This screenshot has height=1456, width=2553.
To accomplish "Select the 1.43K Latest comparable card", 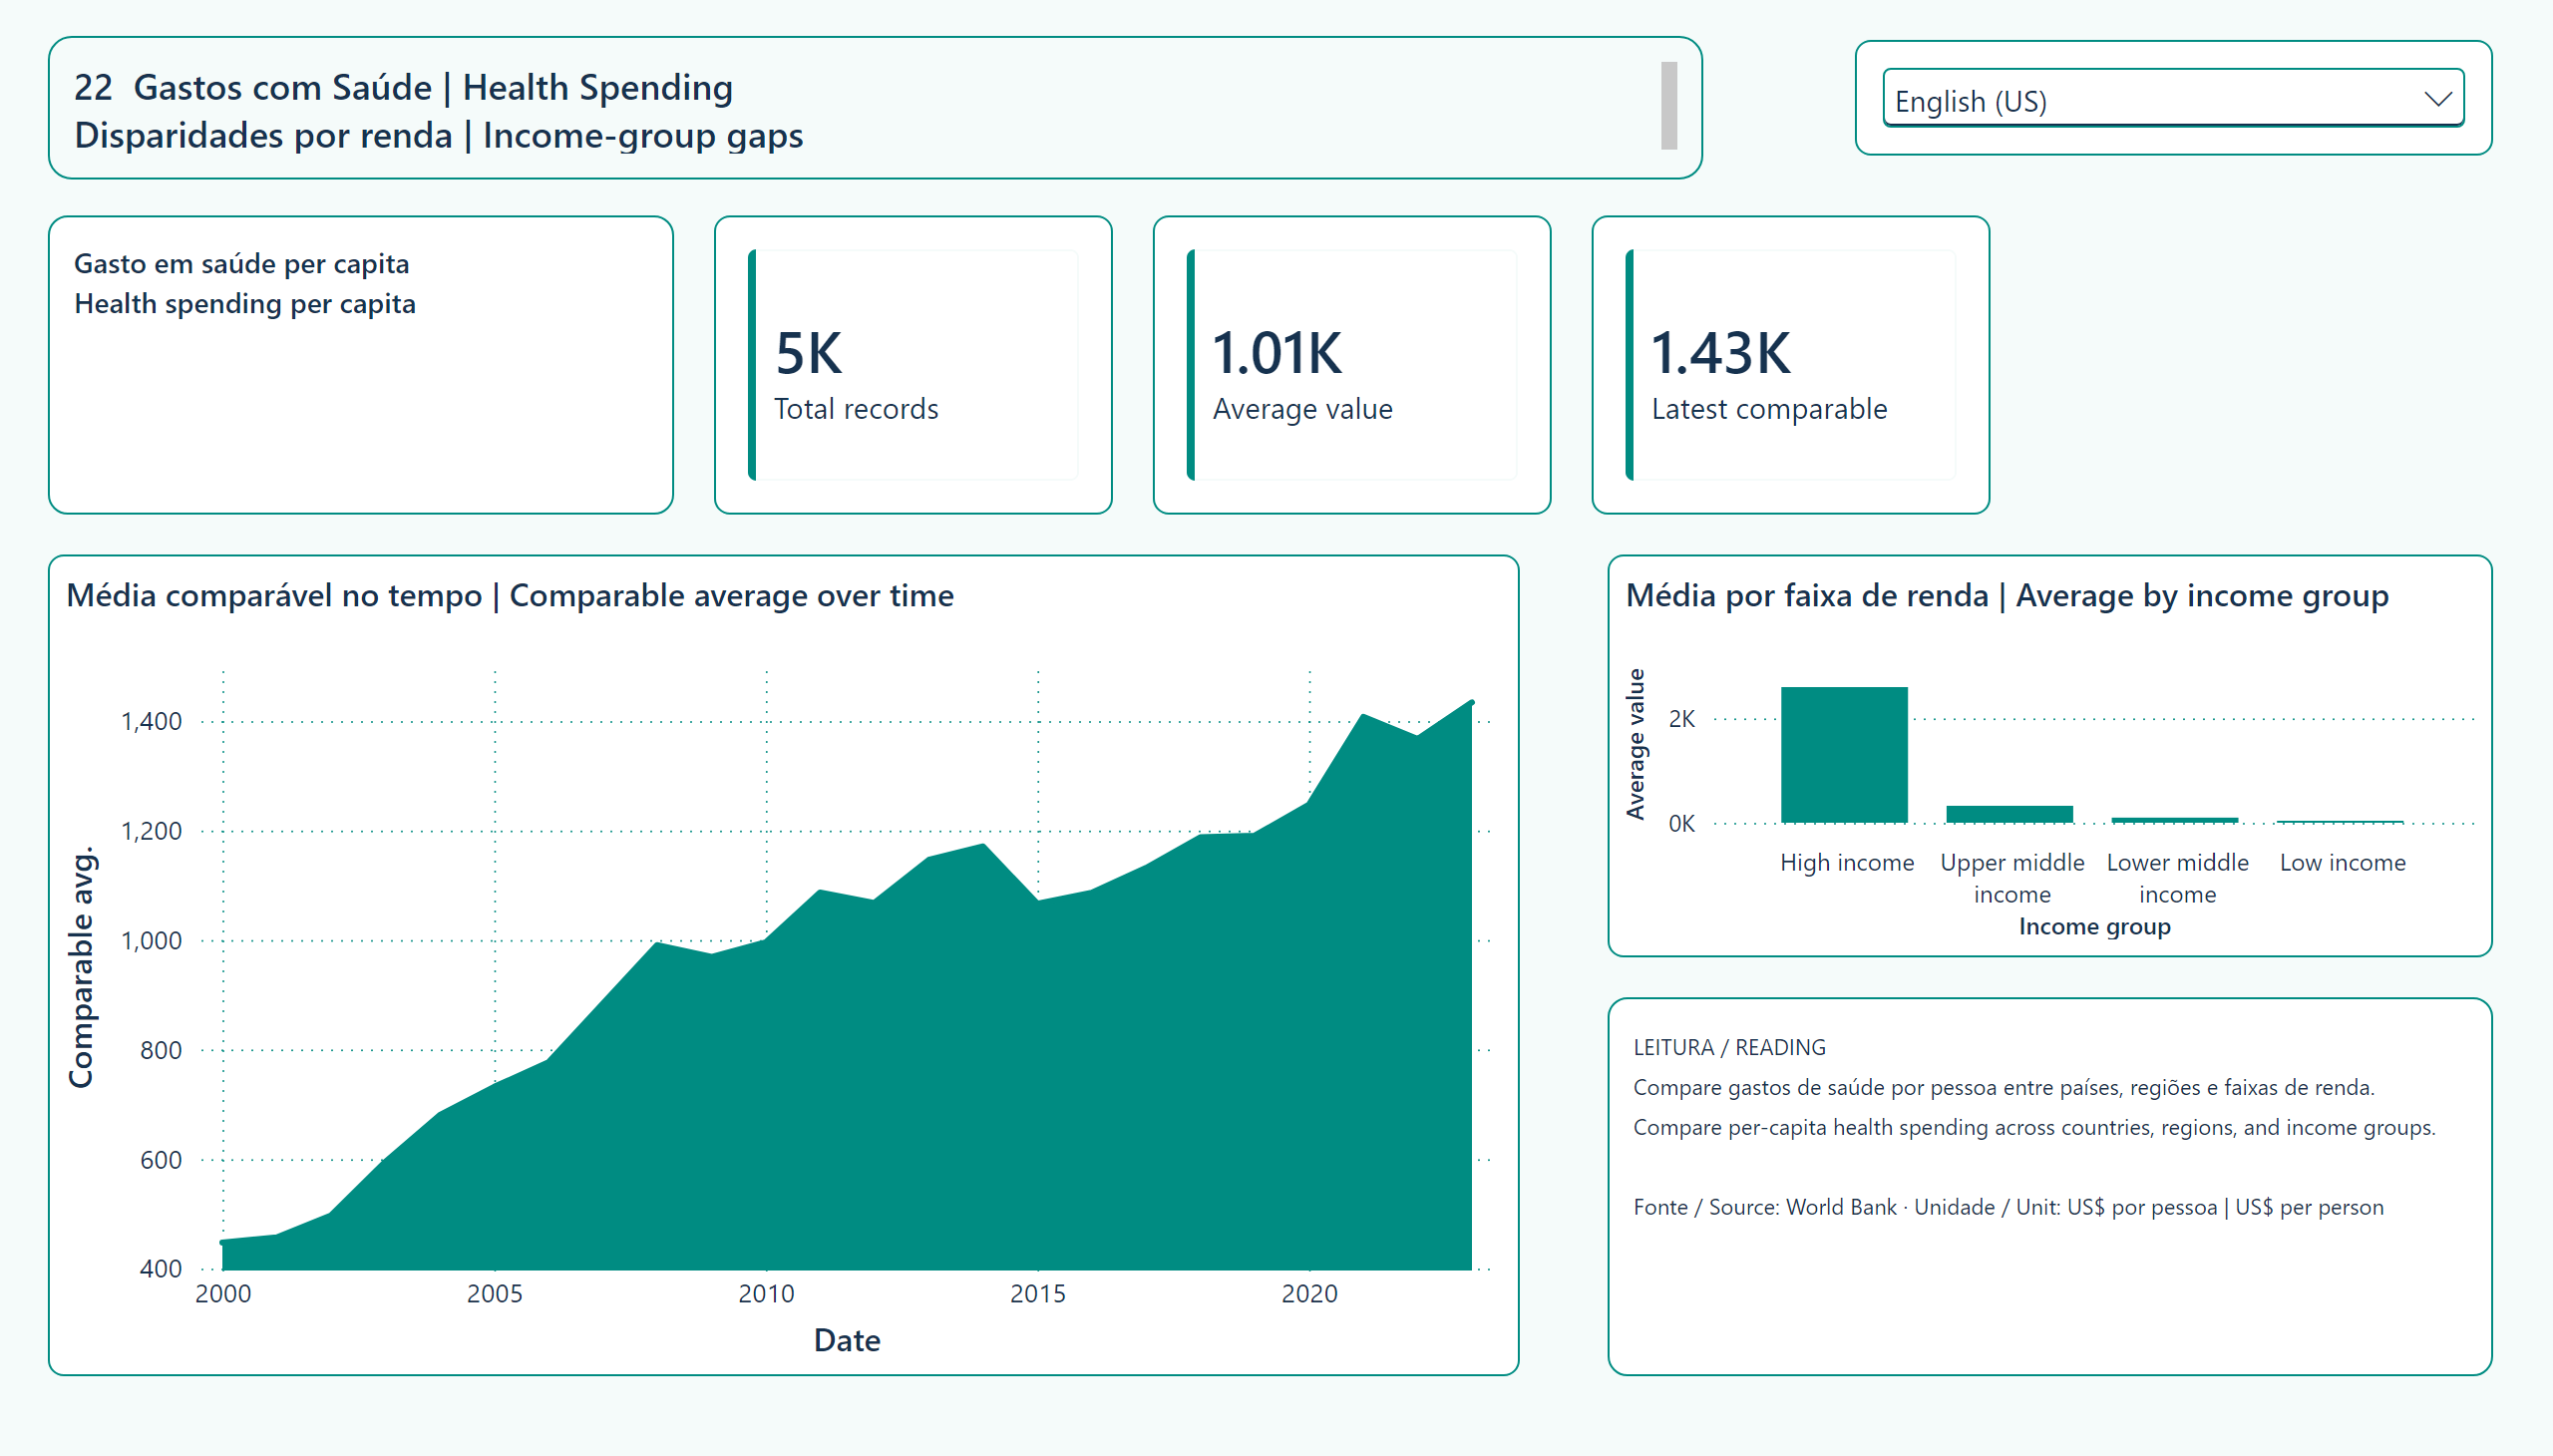I will [1790, 365].
